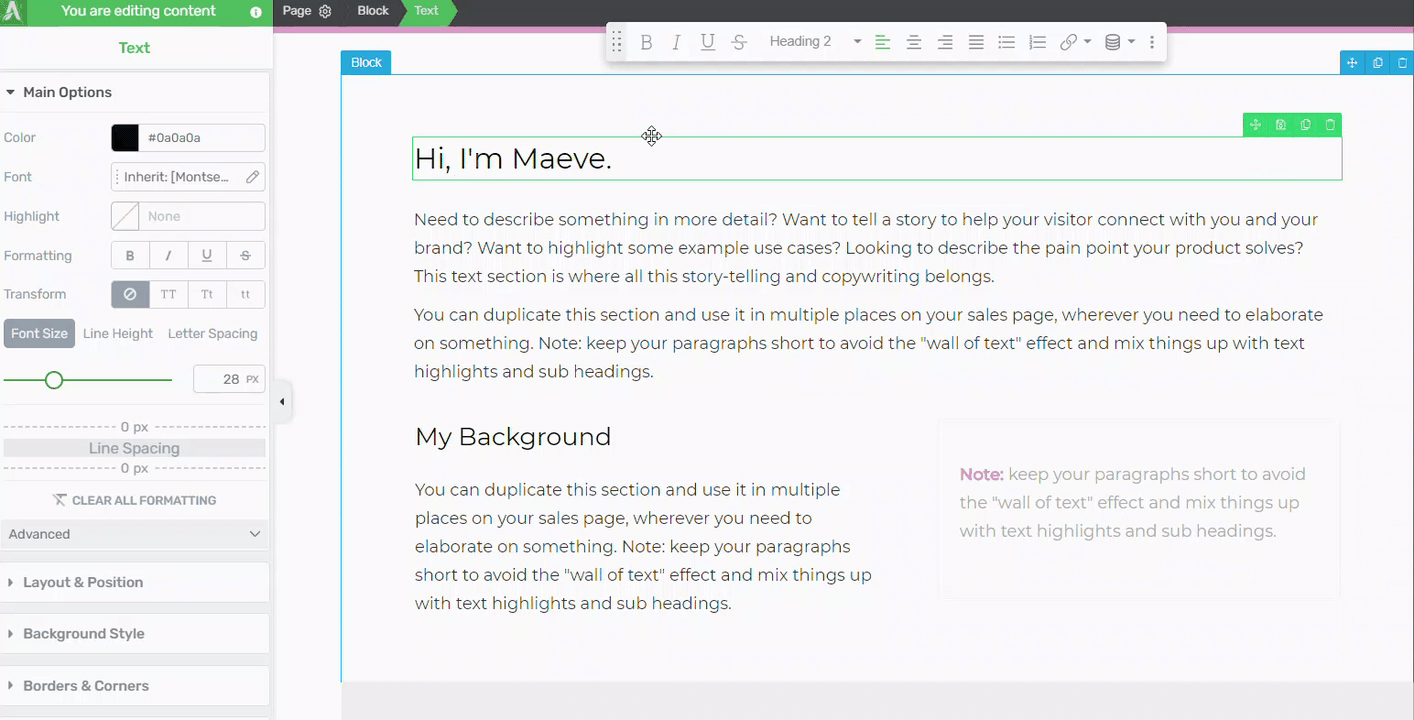The height and width of the screenshot is (720, 1414).
Task: Open the toolbar three-dot more menu
Action: 1152,42
